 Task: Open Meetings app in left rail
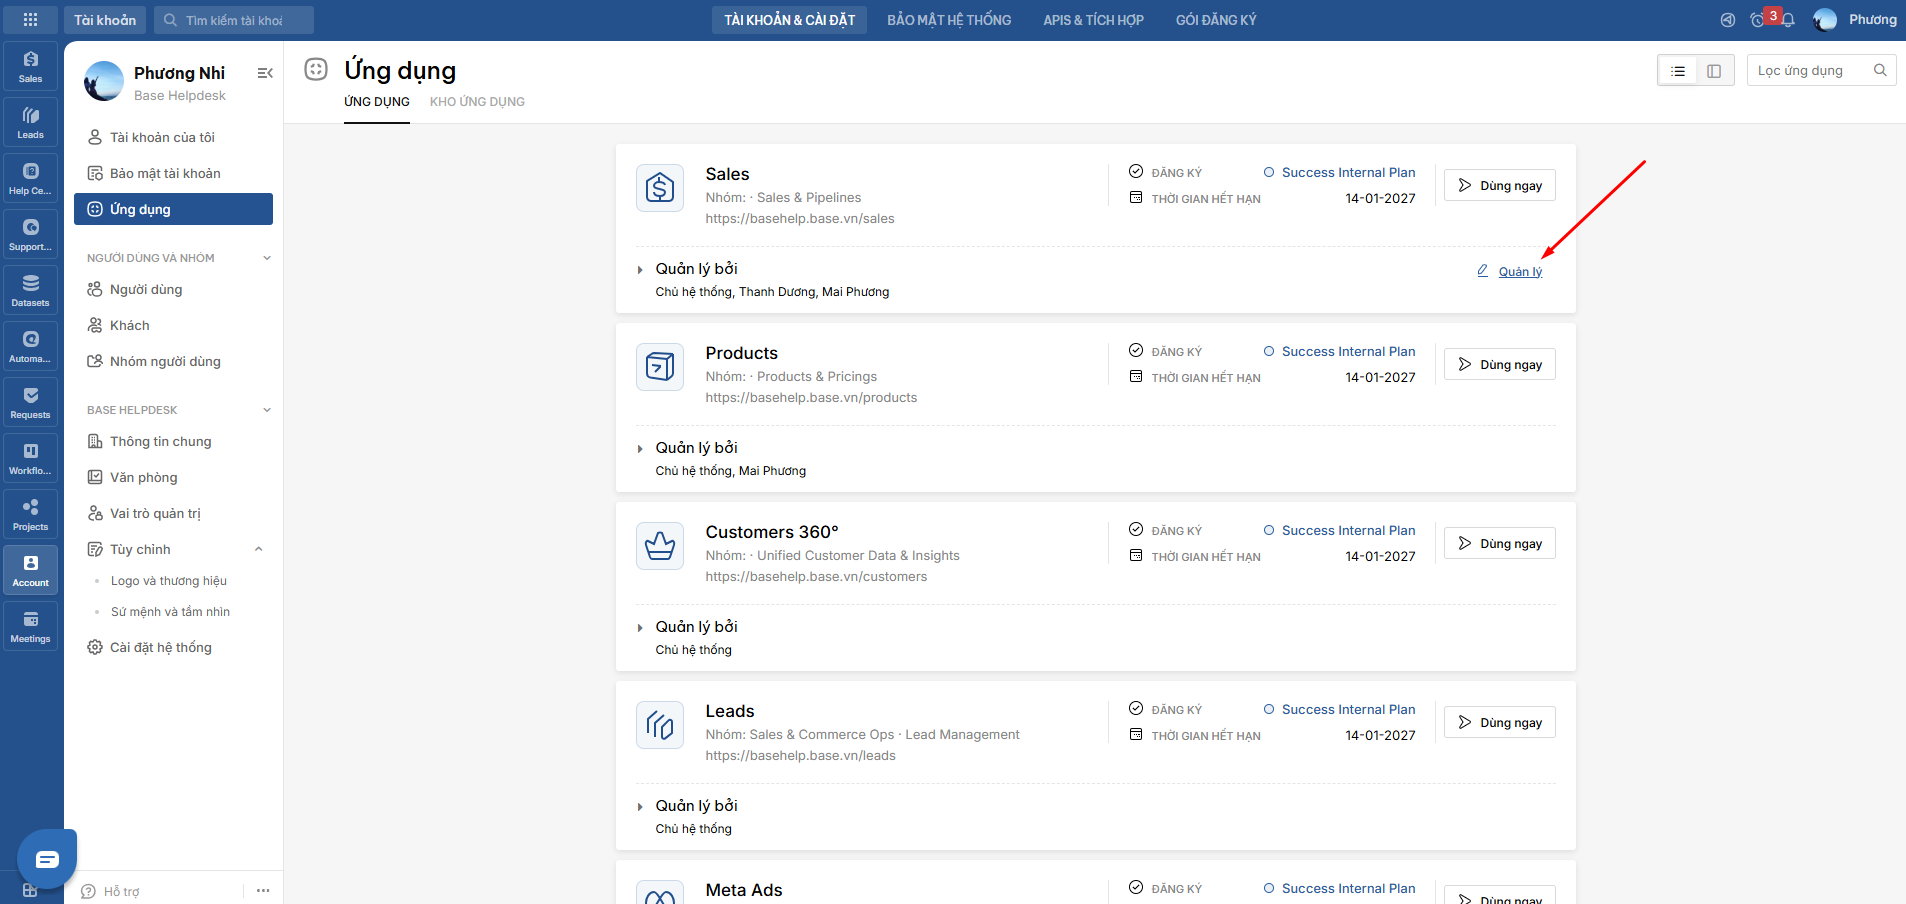31,627
